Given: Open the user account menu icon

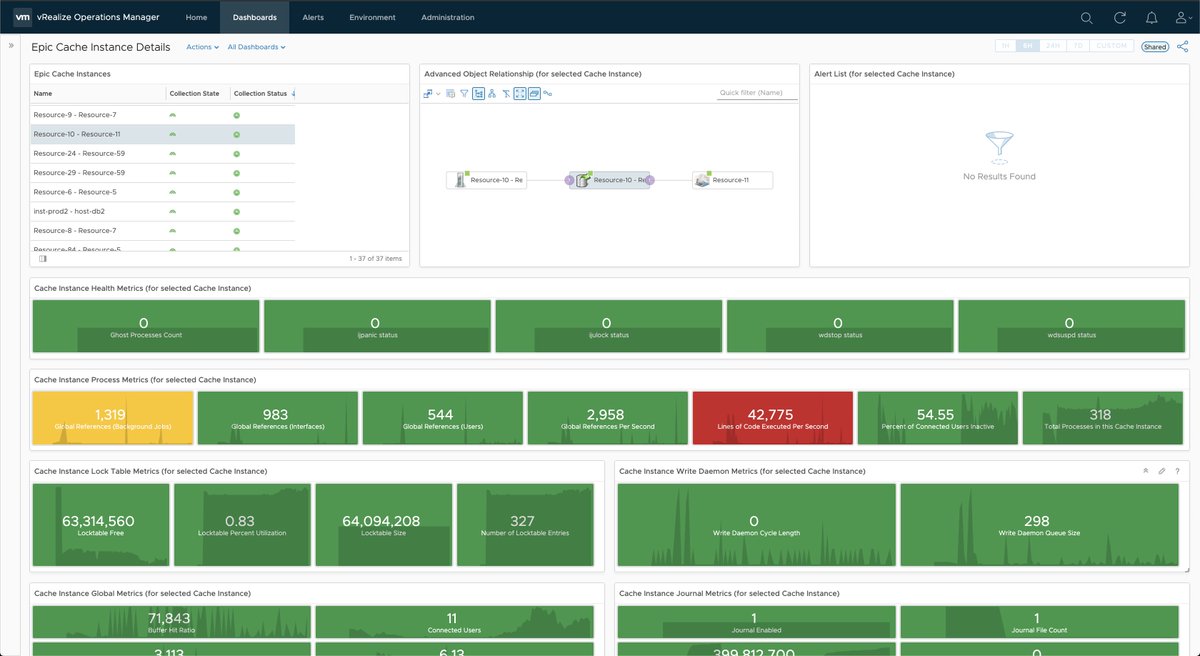Looking at the screenshot, I should pos(1182,17).
